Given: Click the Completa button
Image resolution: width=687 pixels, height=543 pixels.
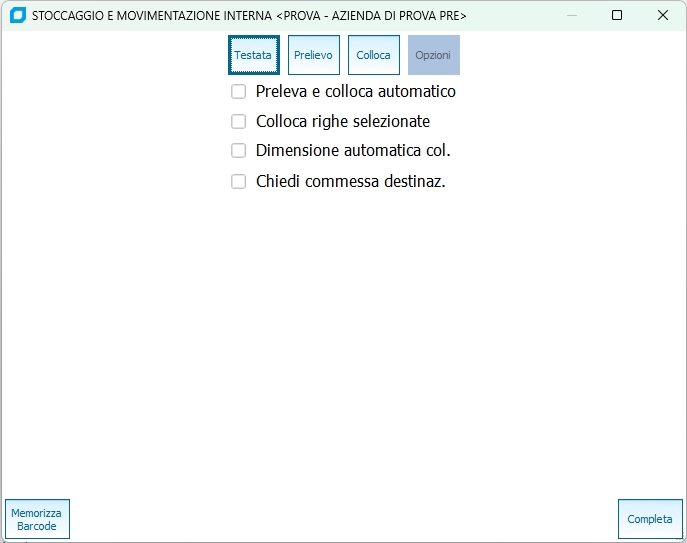Looking at the screenshot, I should point(650,519).
